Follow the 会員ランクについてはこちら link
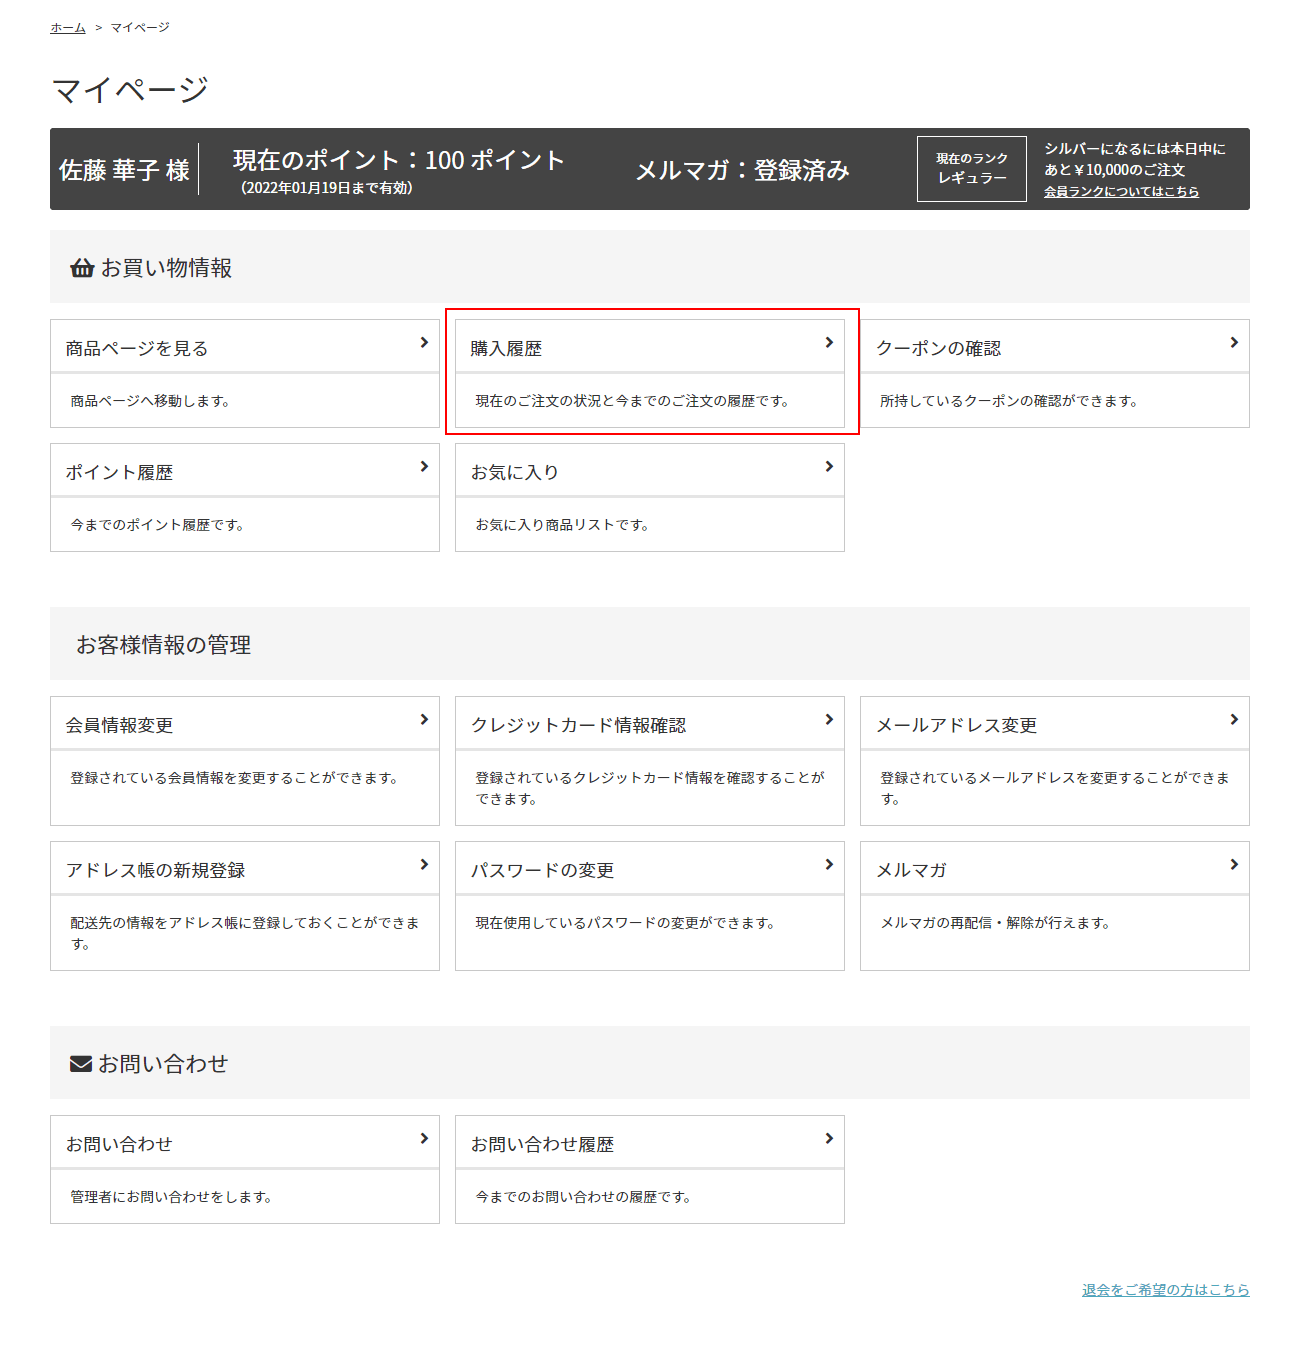 tap(1121, 191)
